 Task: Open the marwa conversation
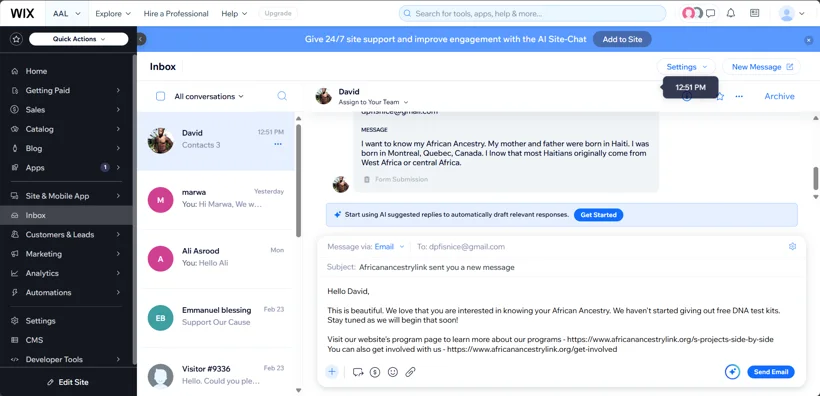click(x=216, y=200)
